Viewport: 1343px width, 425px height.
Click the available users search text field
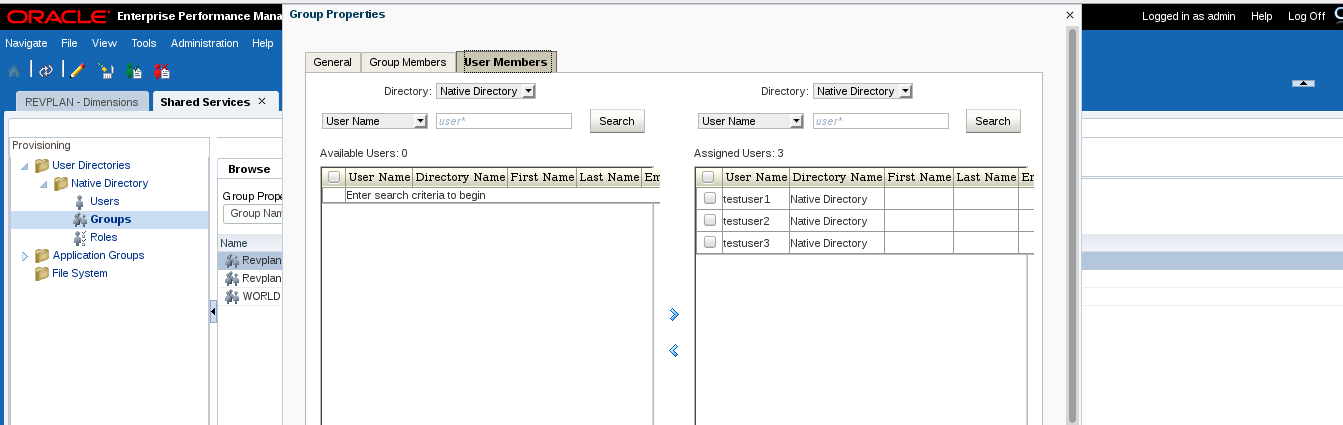point(504,121)
